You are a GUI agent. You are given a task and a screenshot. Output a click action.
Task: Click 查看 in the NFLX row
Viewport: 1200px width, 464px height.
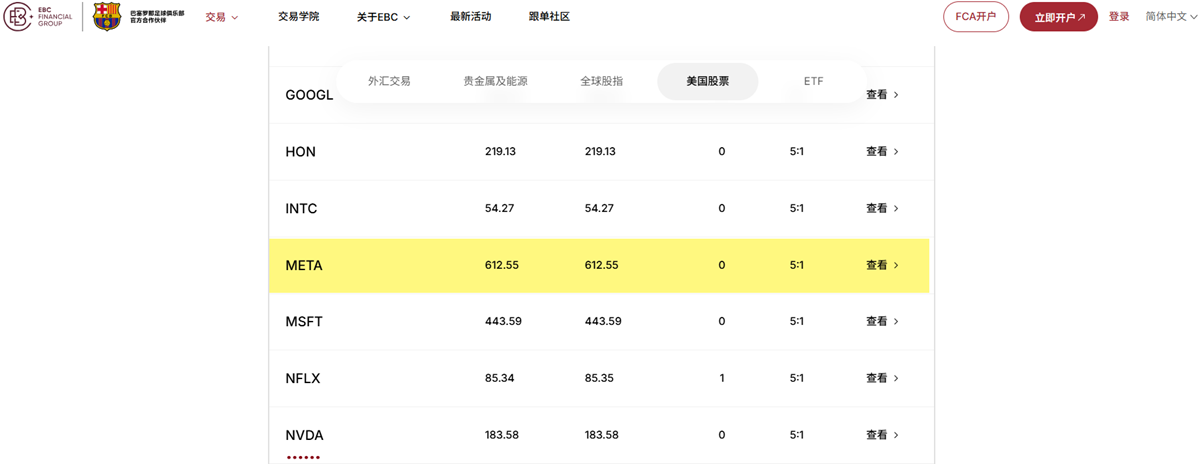pyautogui.click(x=883, y=379)
